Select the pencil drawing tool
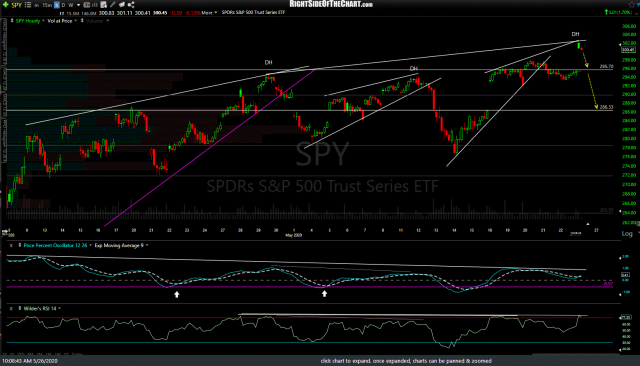Viewport: 640px width, 366px height. click(x=113, y=5)
